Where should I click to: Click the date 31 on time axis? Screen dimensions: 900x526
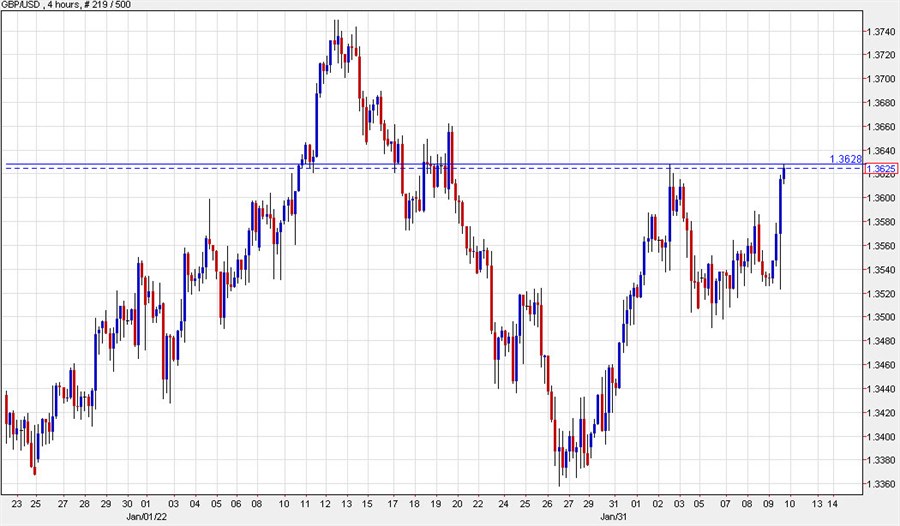click(614, 504)
